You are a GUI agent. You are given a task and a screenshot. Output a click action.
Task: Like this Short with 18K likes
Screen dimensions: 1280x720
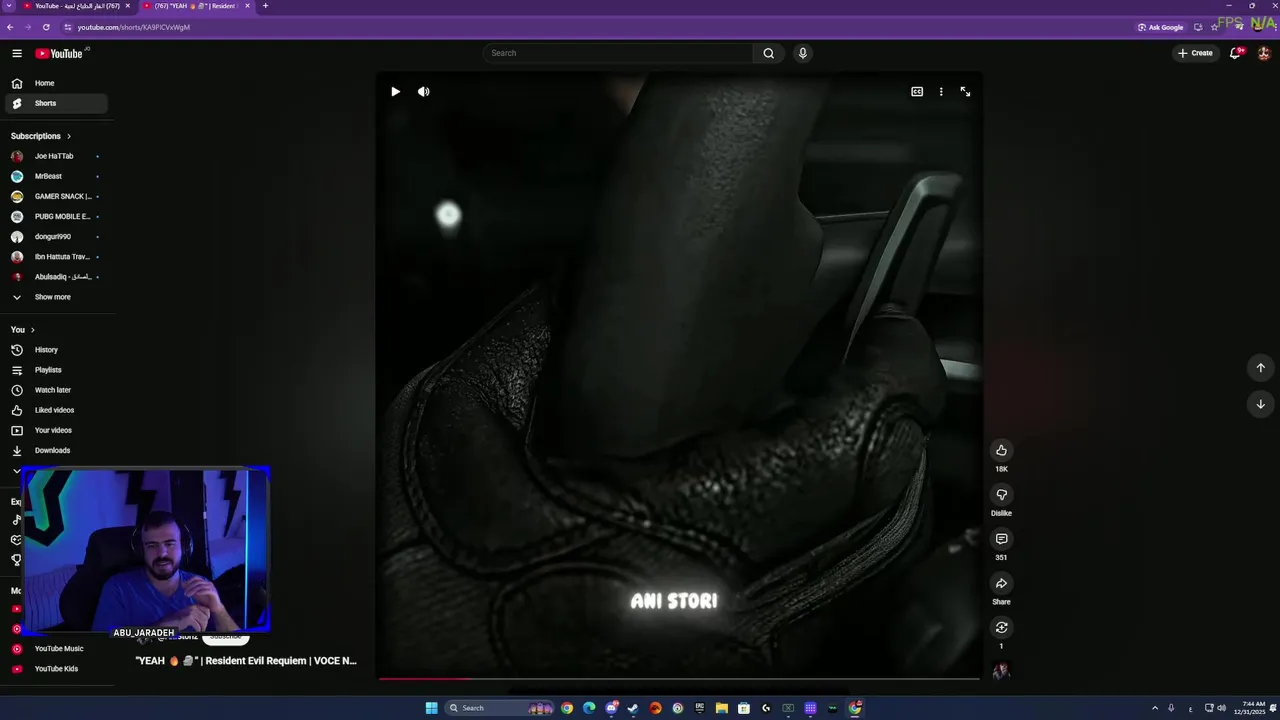click(x=1001, y=450)
